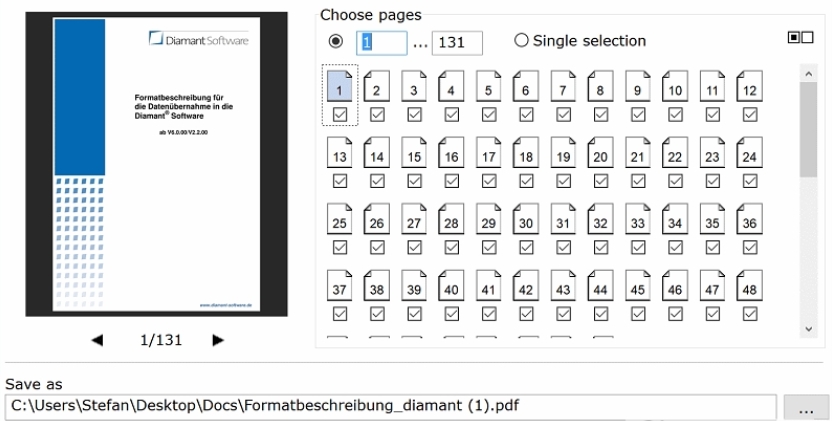Click the scroll up arrow in page list

(809, 74)
